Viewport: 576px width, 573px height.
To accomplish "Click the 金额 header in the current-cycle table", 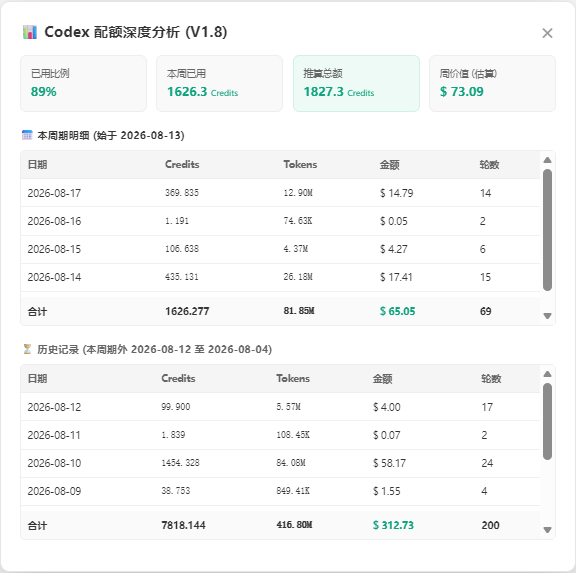I will (389, 165).
